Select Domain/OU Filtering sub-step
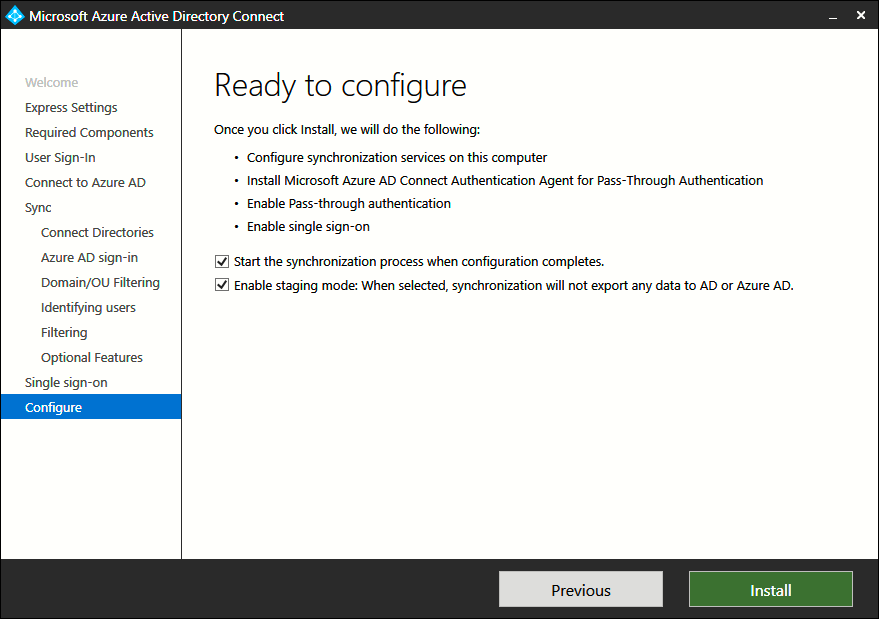879x619 pixels. (100, 283)
